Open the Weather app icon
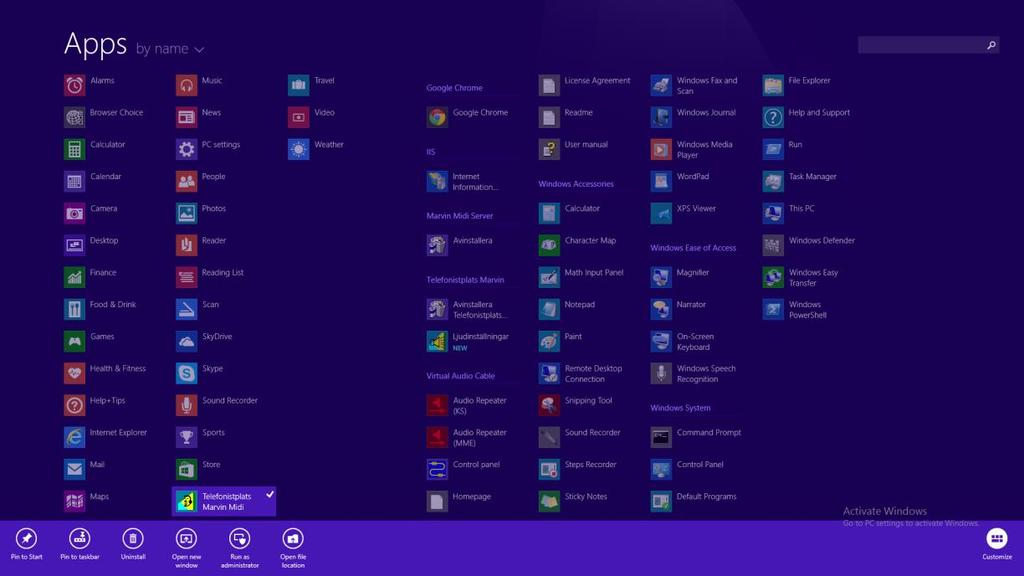 pyautogui.click(x=298, y=149)
